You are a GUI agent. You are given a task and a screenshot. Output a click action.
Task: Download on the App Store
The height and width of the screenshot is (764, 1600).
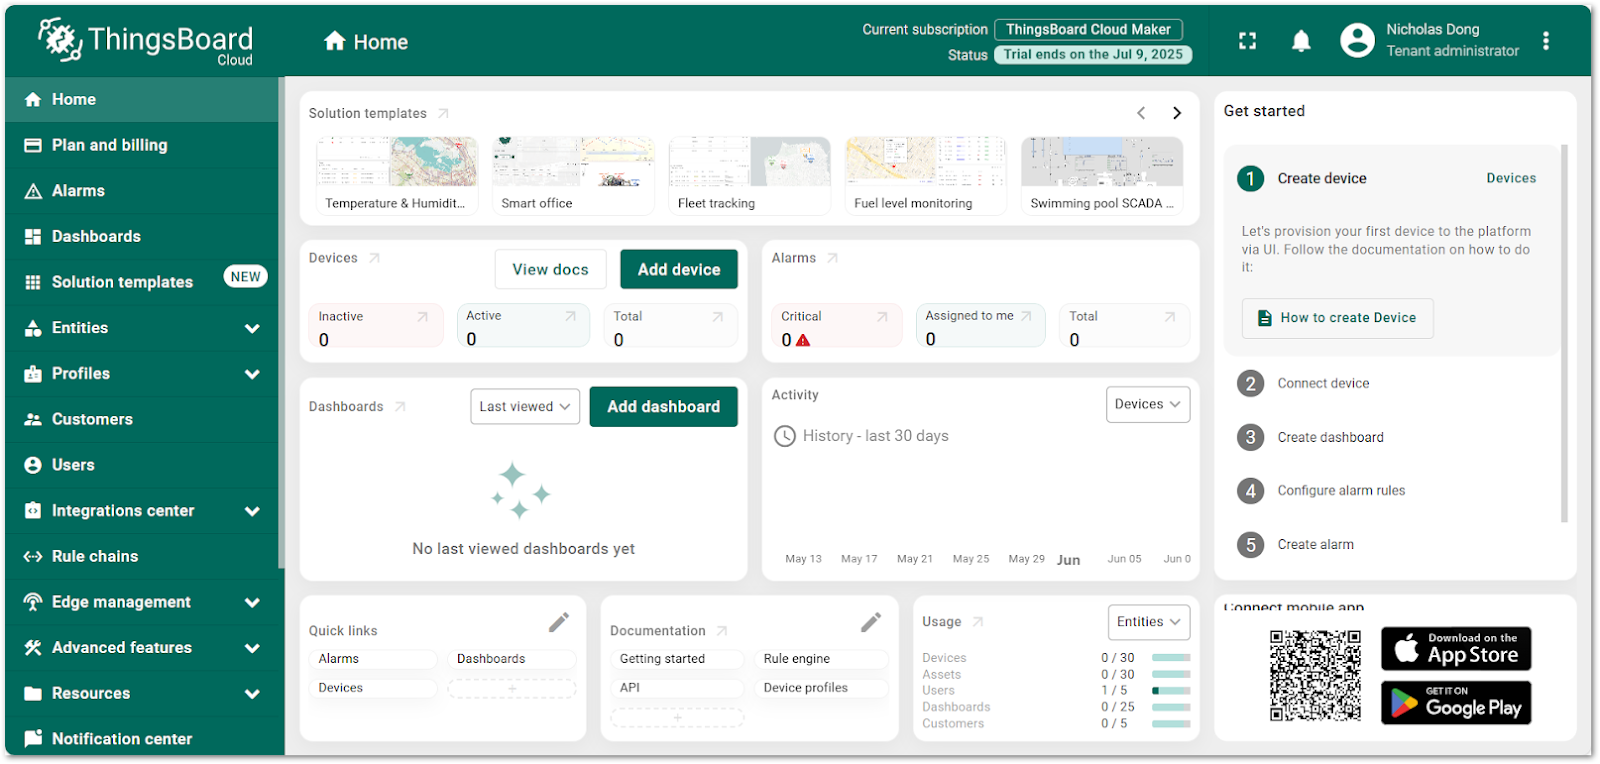1456,649
